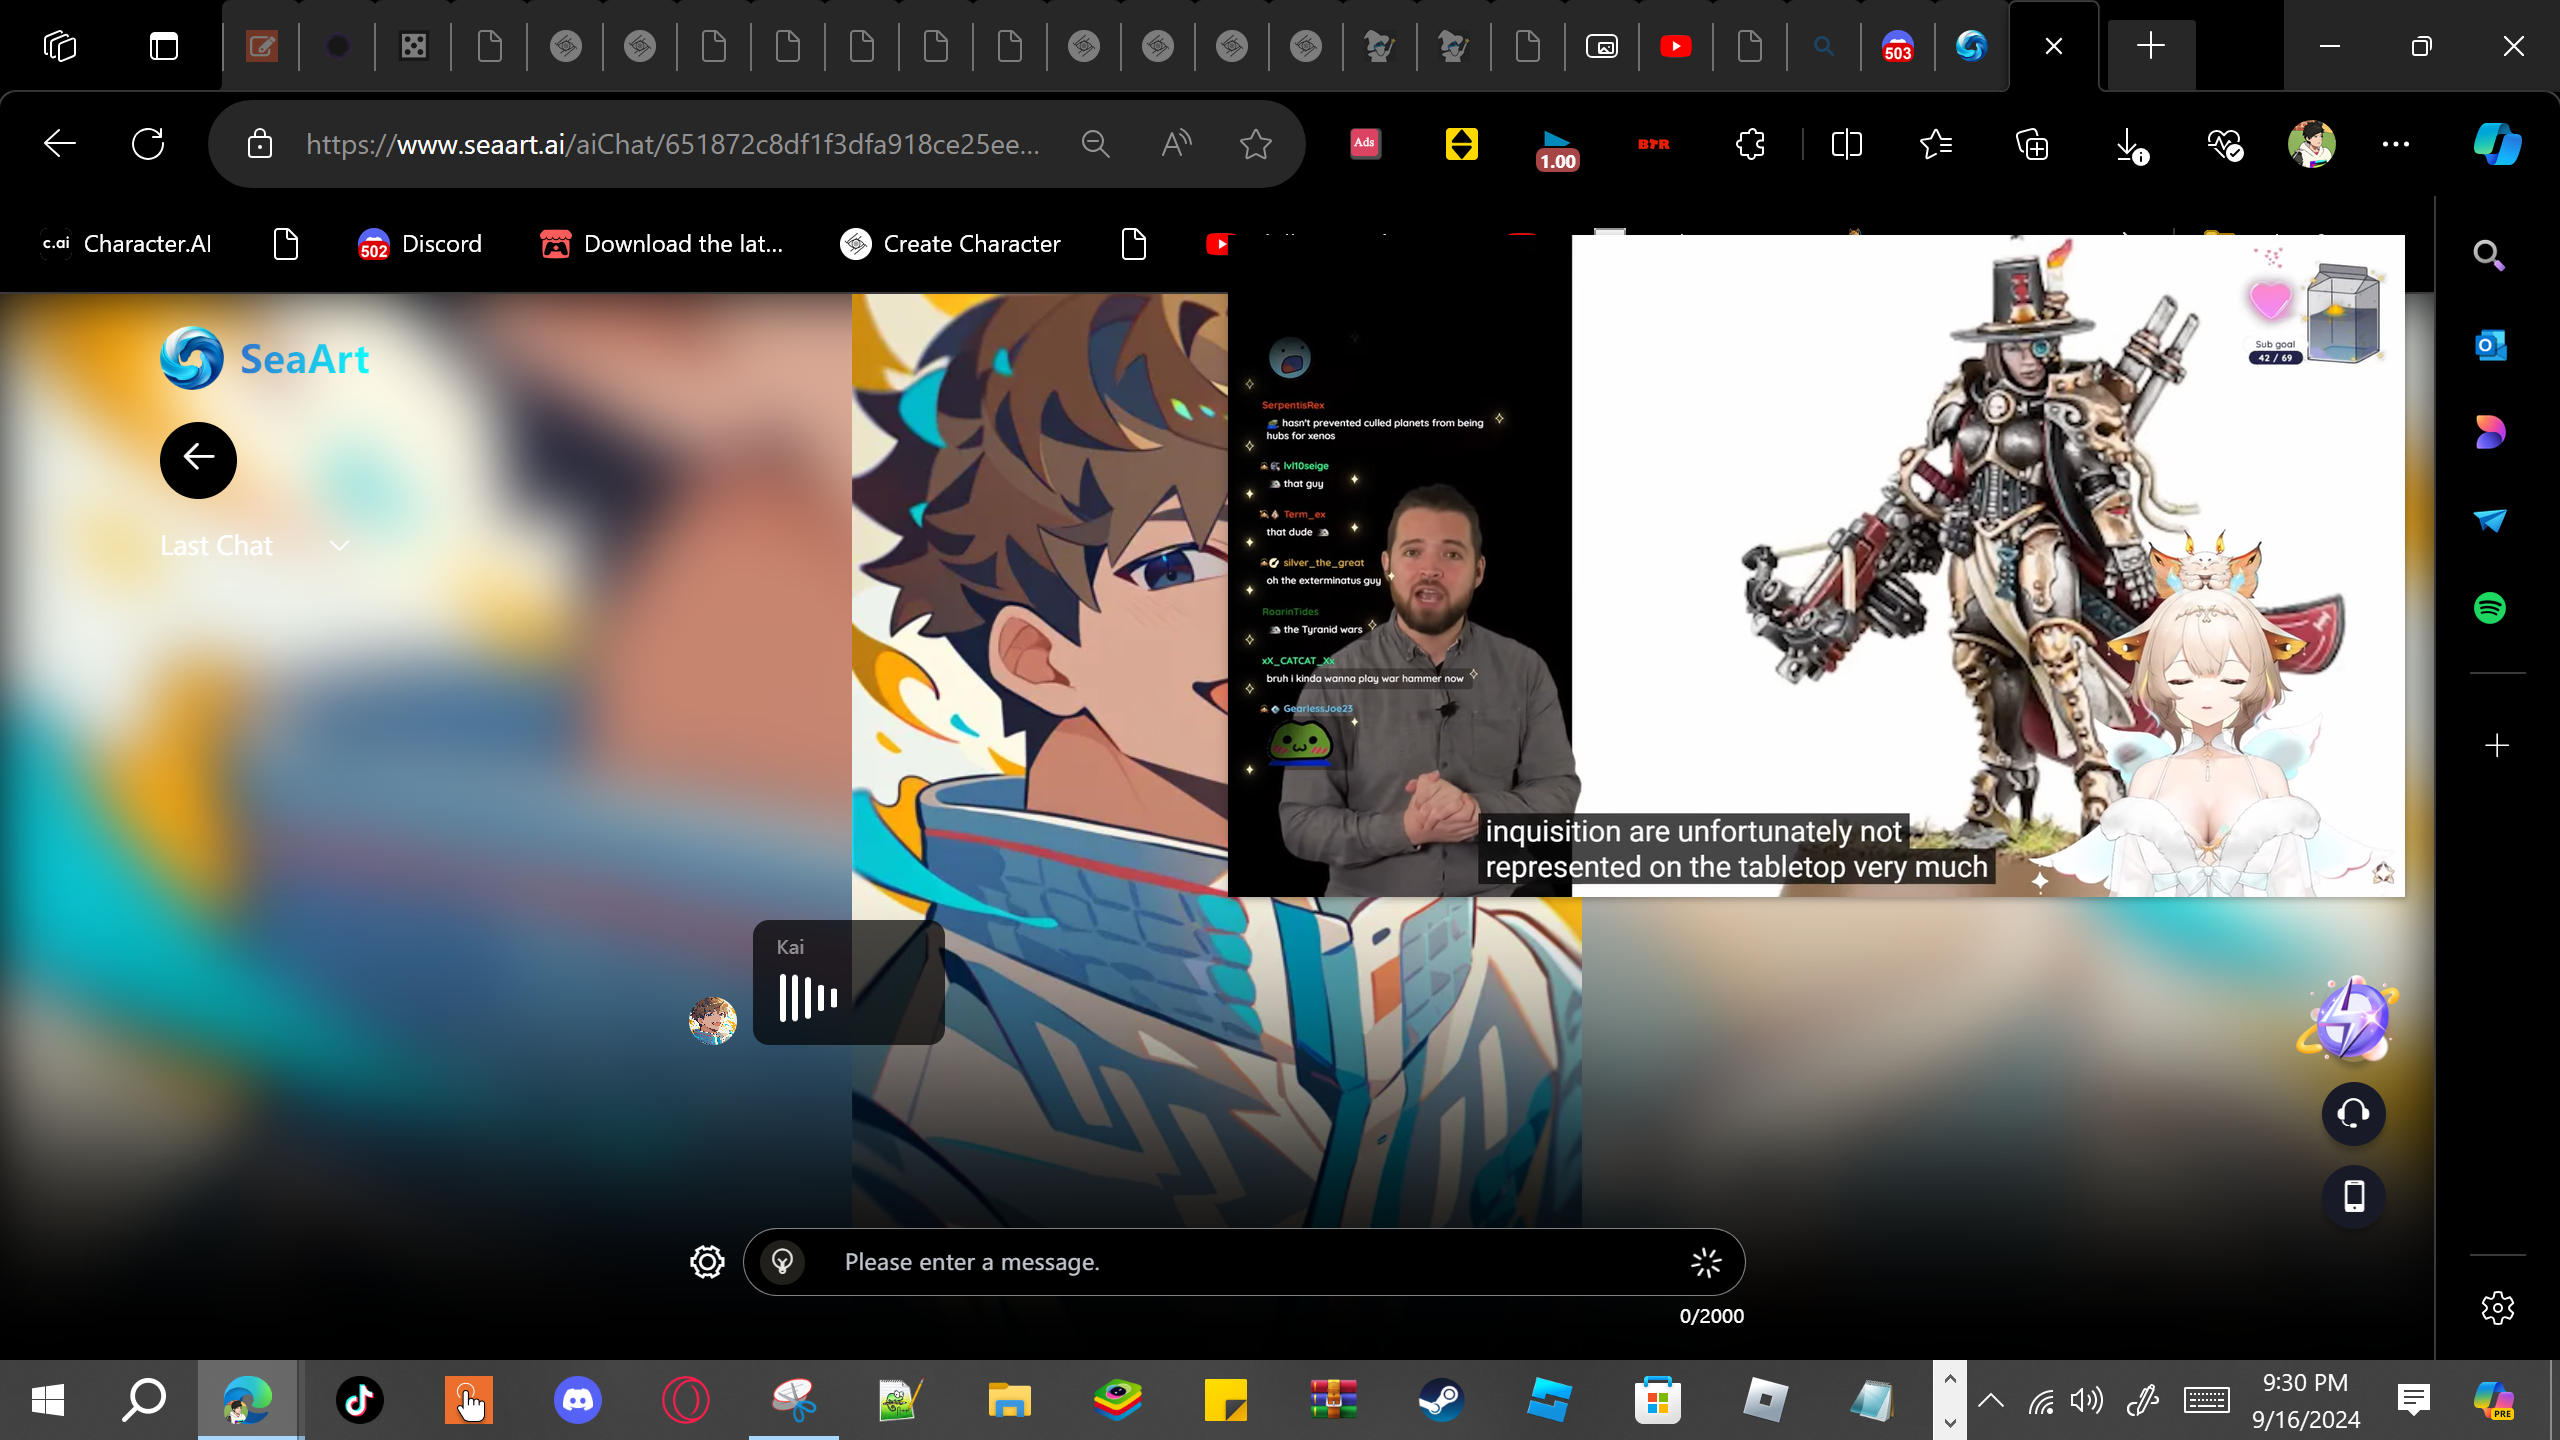This screenshot has height=1440, width=2560.
Task: Switch to the dice icon tab
Action: click(413, 46)
